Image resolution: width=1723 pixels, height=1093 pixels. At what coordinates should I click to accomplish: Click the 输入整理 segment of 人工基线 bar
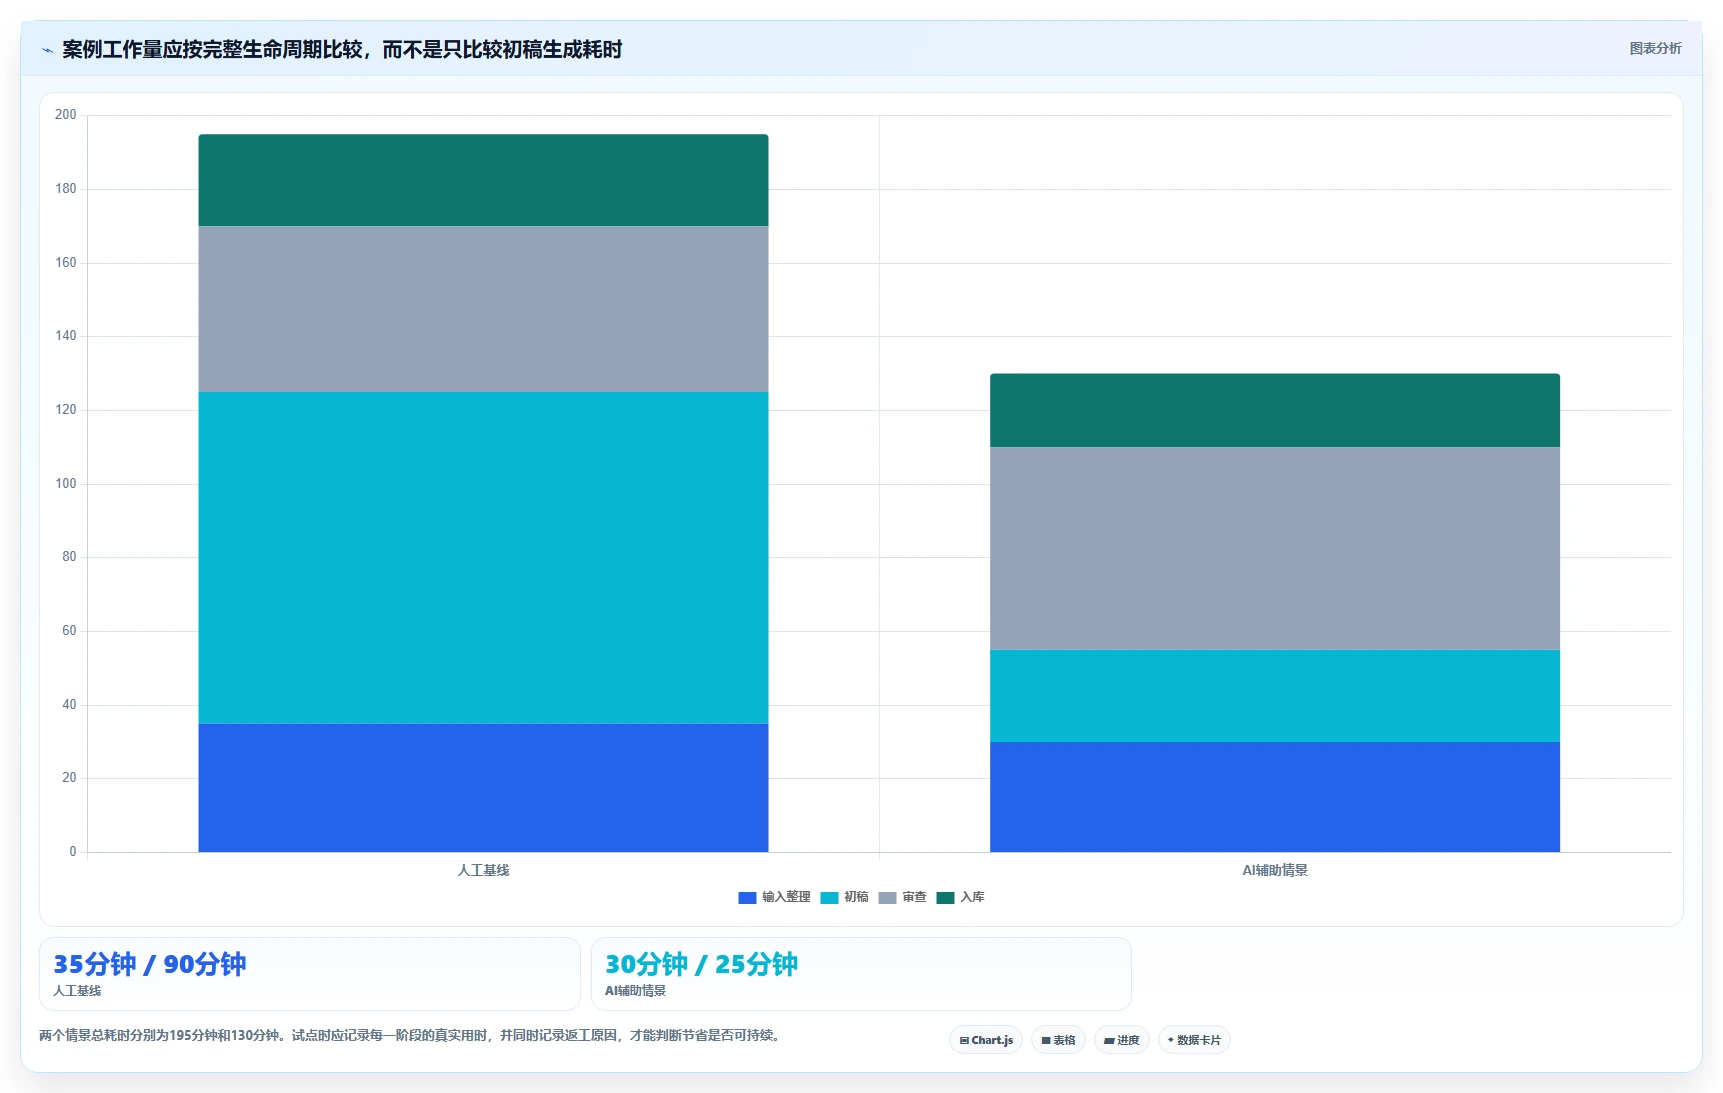[x=483, y=788]
